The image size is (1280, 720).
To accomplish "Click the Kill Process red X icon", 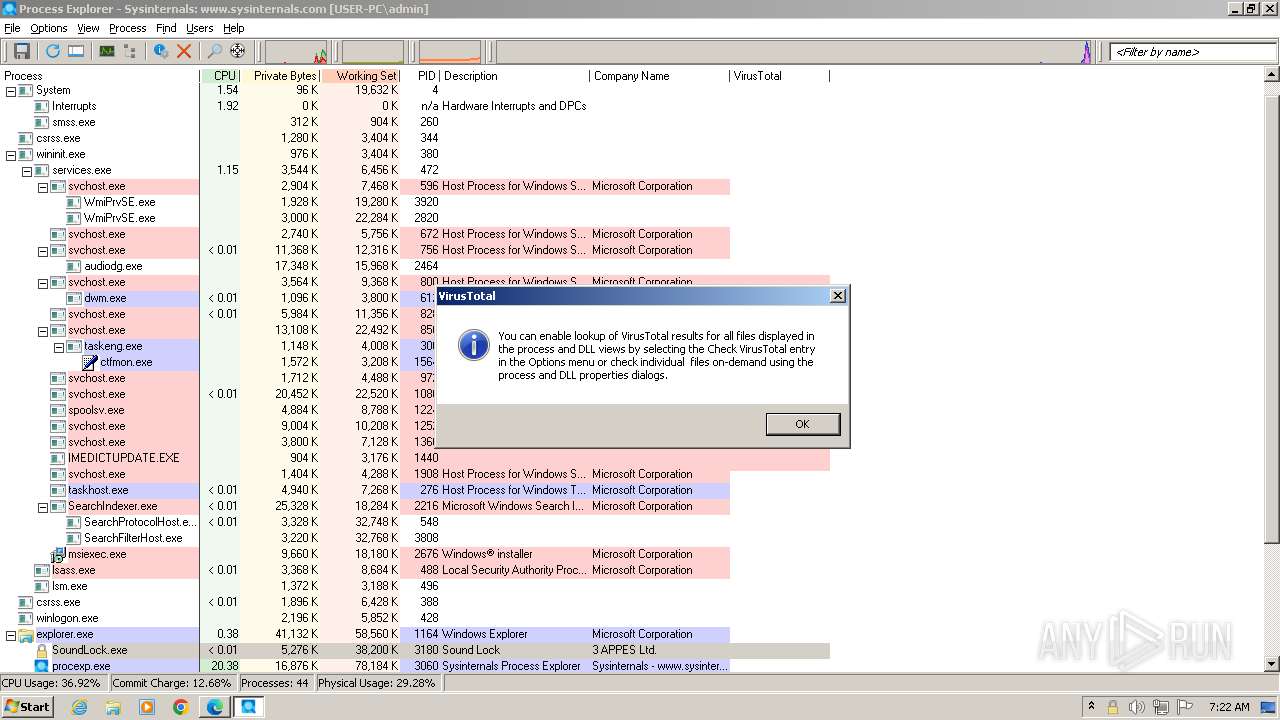I will 184,51.
